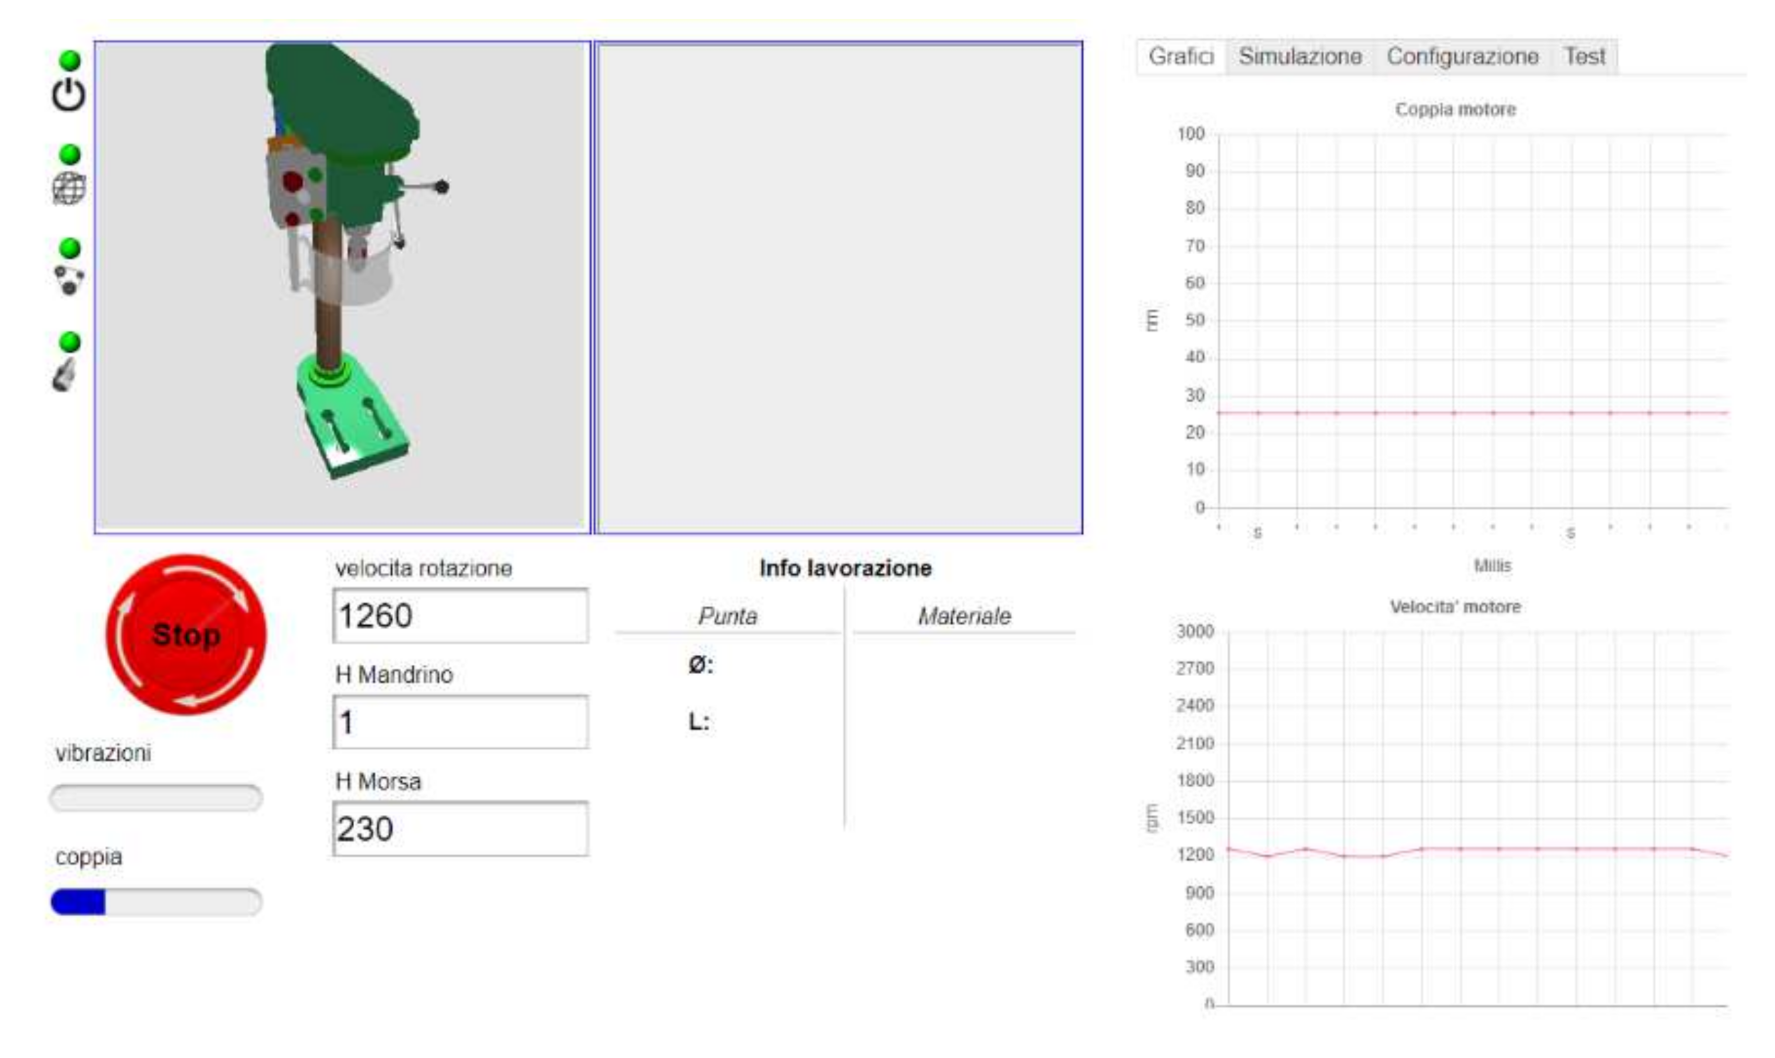Focus the H Mandrino input field
Image resolution: width=1775 pixels, height=1058 pixels.
[460, 722]
